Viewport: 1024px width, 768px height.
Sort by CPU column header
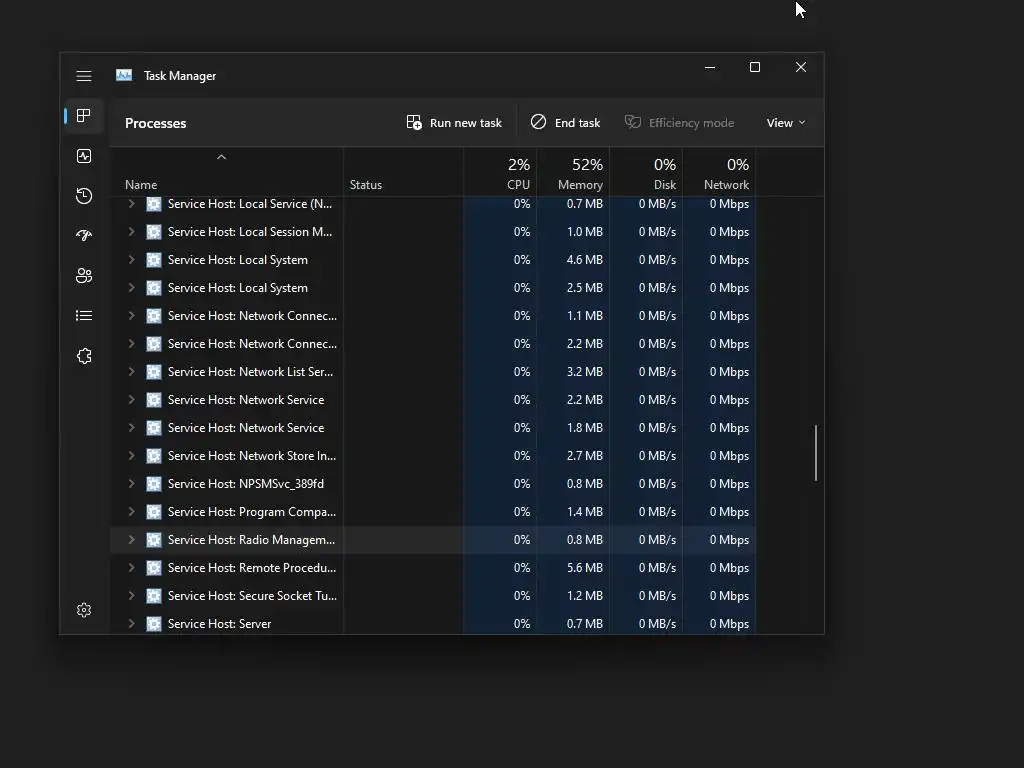click(500, 172)
